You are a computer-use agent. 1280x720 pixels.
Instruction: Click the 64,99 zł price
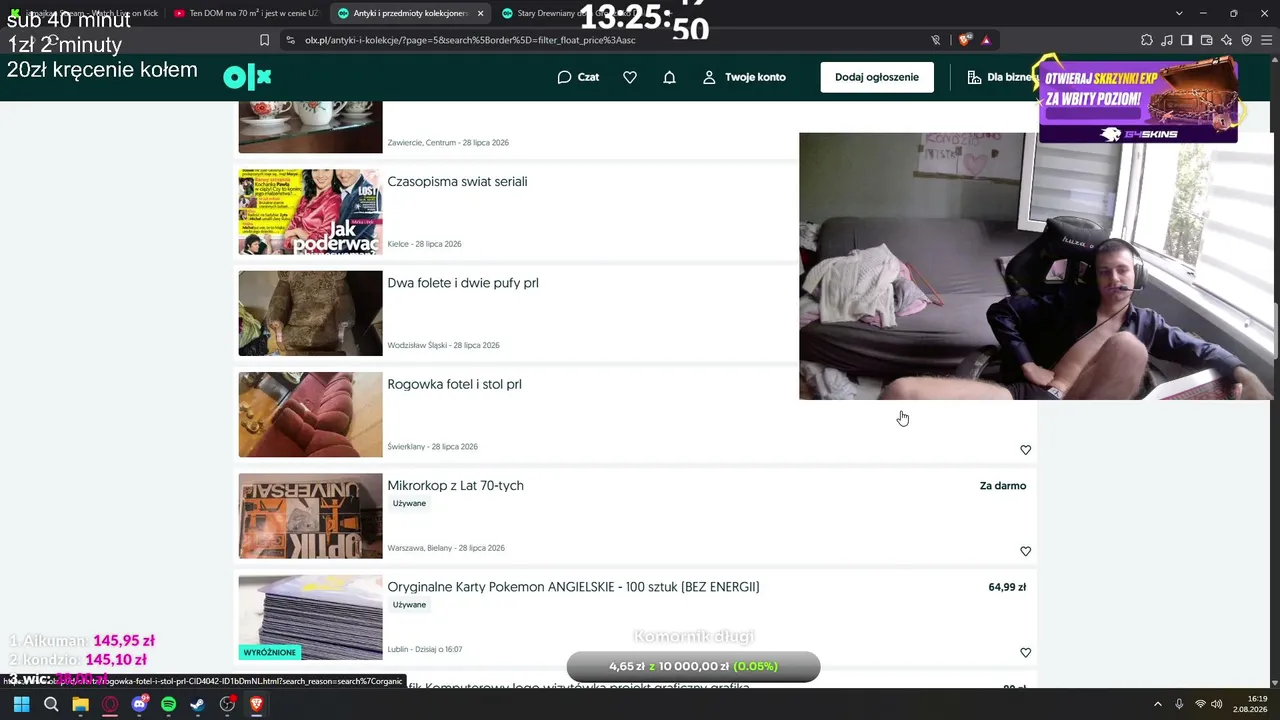(1007, 587)
